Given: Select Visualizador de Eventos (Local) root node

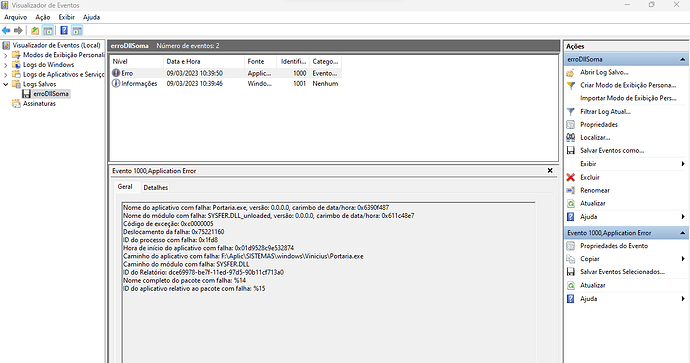Looking at the screenshot, I should pos(56,45).
